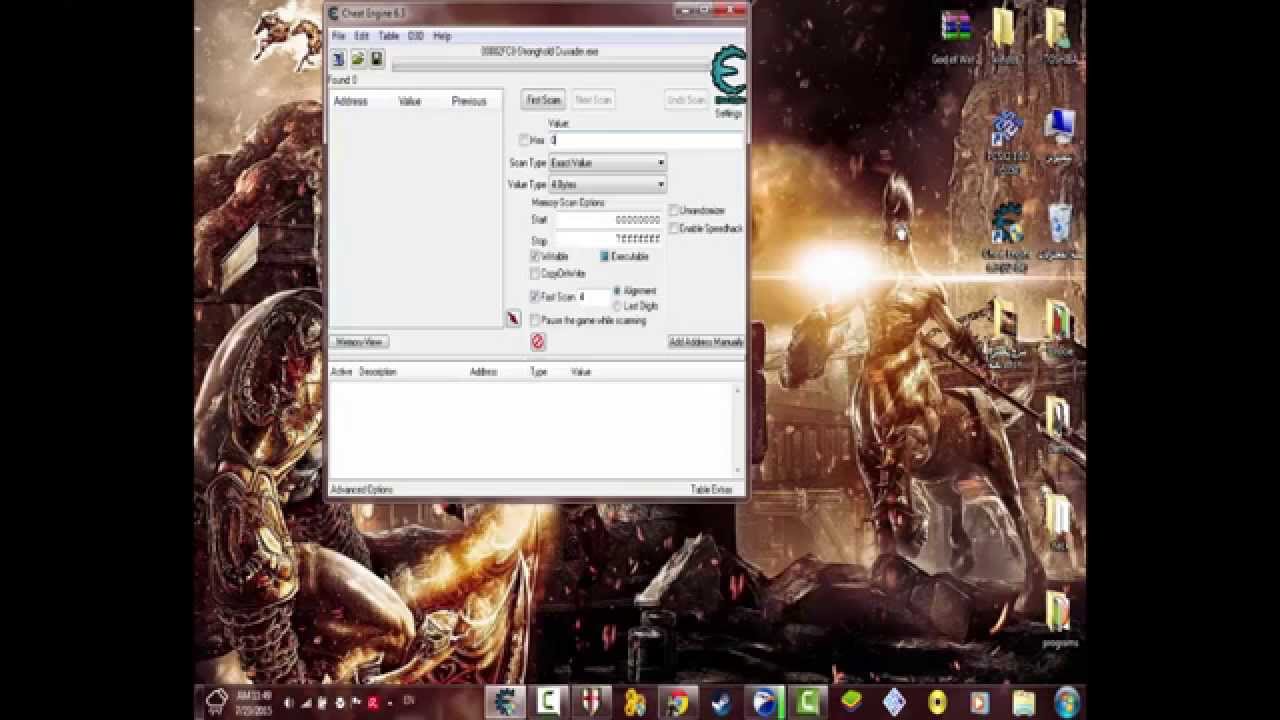Viewport: 1280px width, 720px height.
Task: Open Steam from the taskbar
Action: point(721,702)
